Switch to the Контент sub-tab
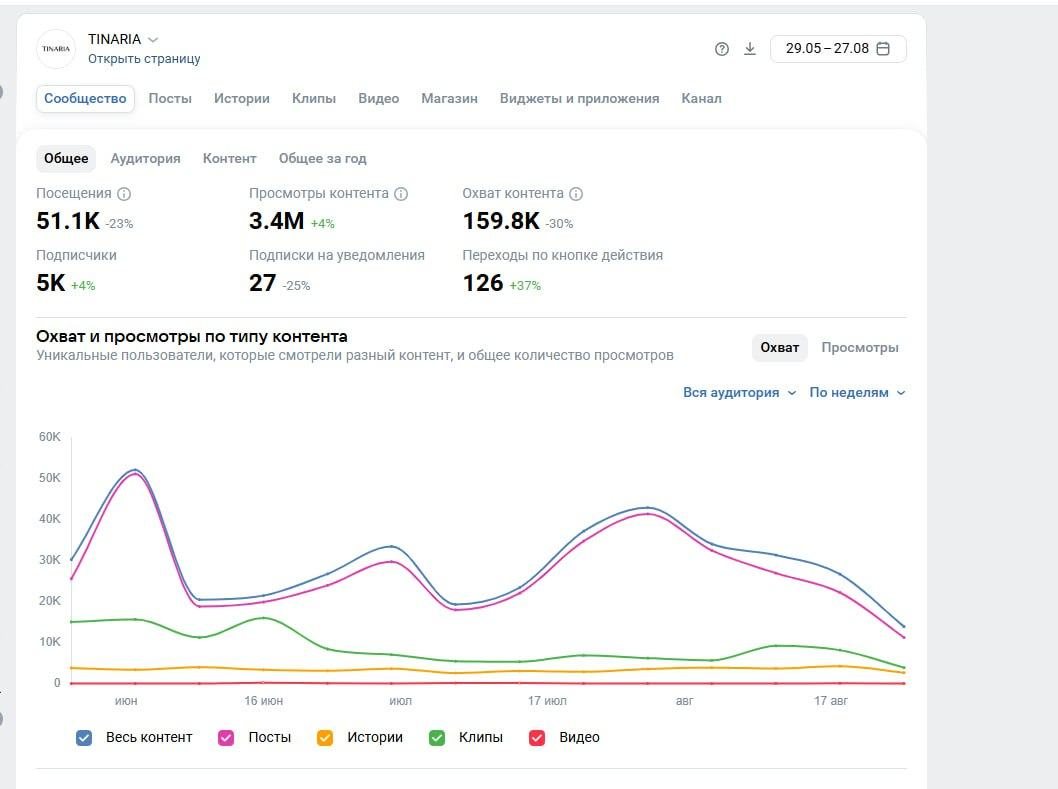Screen dimensions: 1058x789 click(229, 159)
